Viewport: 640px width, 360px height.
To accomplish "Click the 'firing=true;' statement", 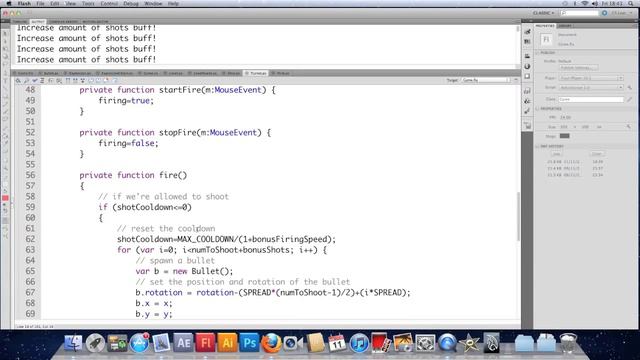I will [x=126, y=100].
